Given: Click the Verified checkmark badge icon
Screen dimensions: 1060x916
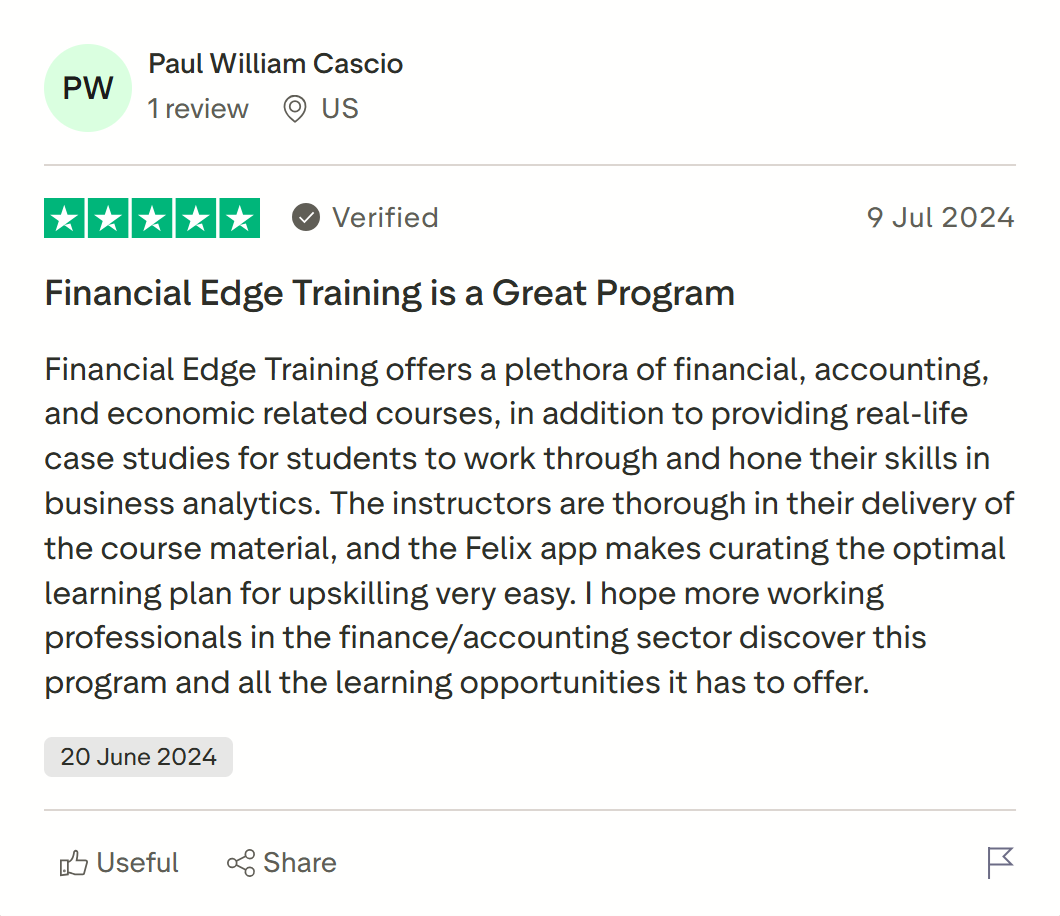Looking at the screenshot, I should coord(306,217).
